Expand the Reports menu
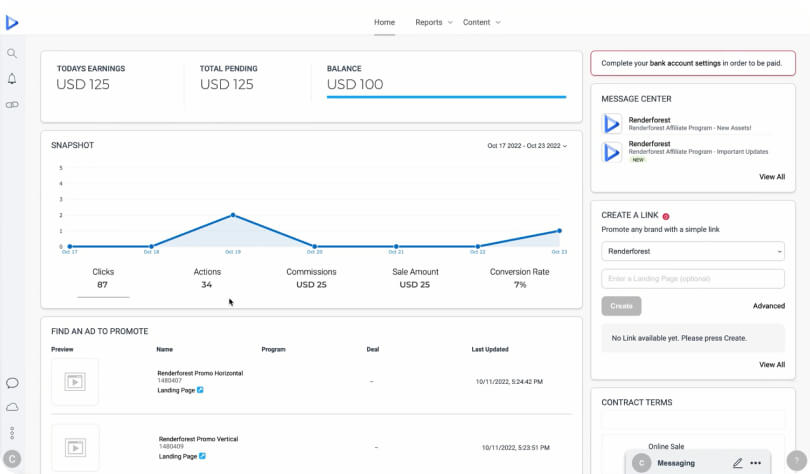This screenshot has width=810, height=474. 434,22
